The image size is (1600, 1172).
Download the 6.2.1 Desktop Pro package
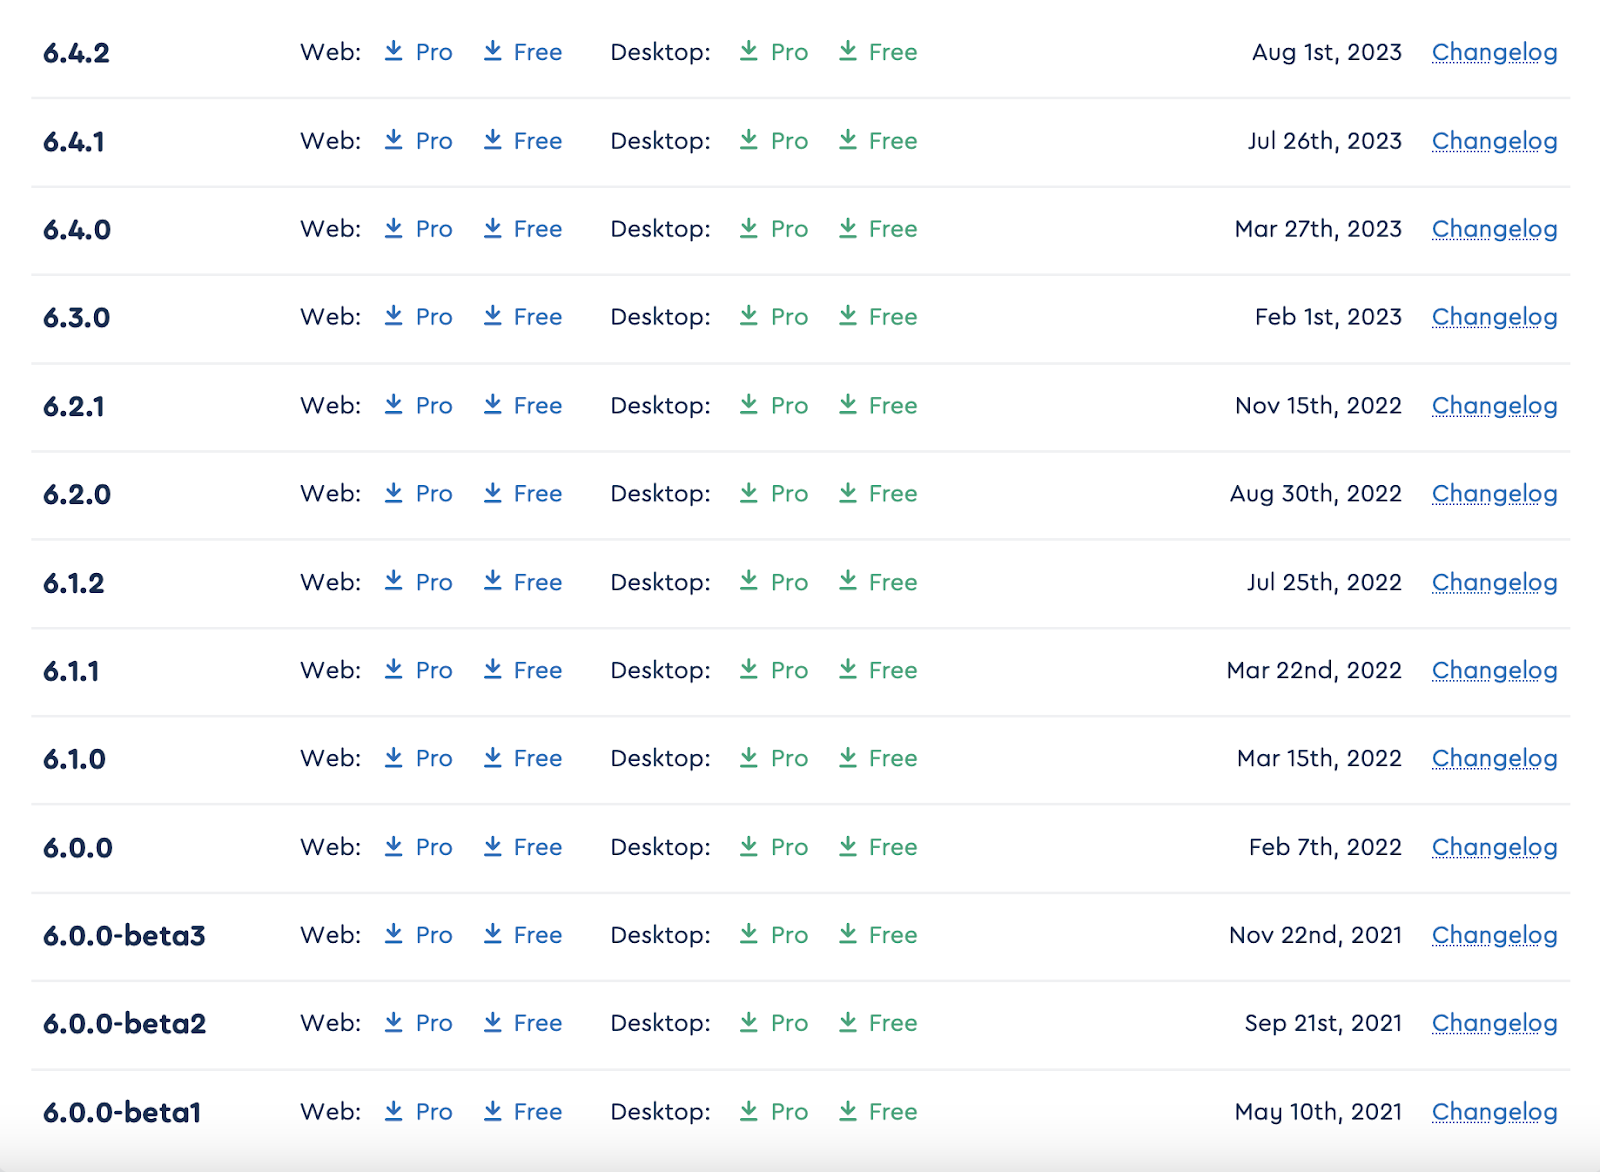point(773,406)
